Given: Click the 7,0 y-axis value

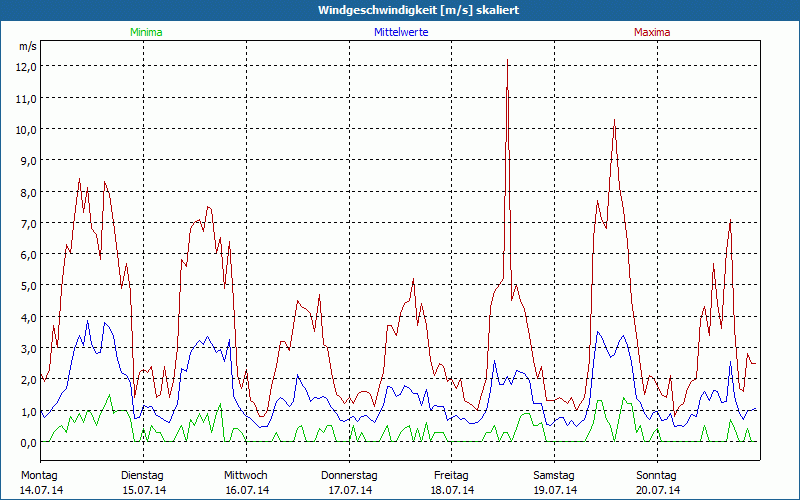Looking at the screenshot, I should click(28, 223).
